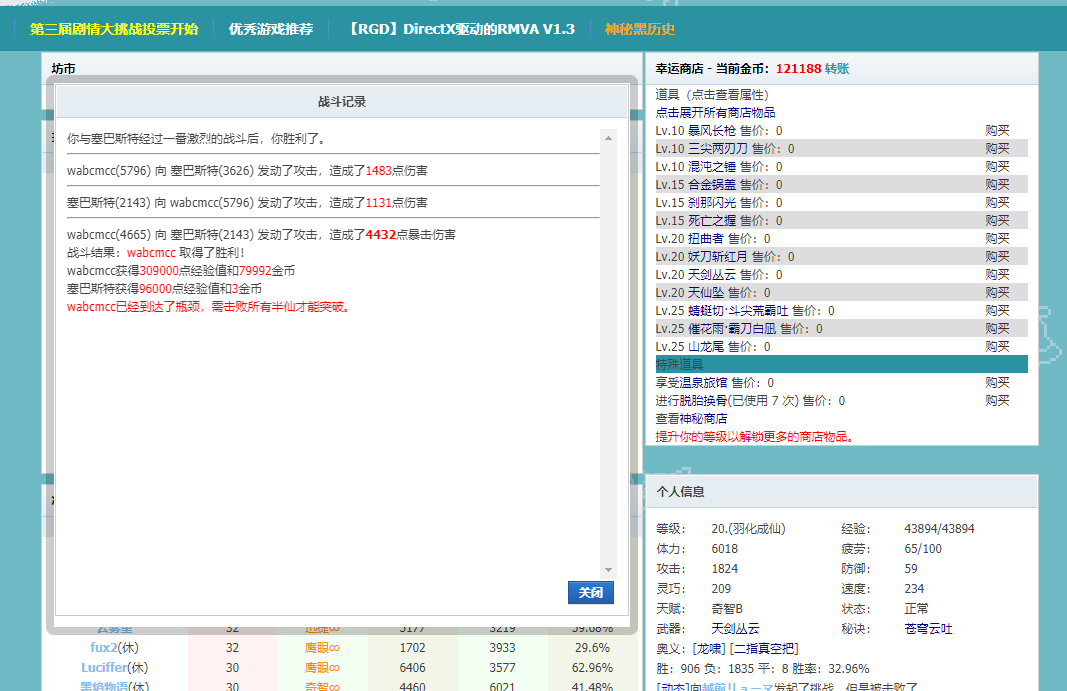This screenshot has height=691, width=1067.
Task: Click [龙啸] skill link
Action: click(708, 649)
